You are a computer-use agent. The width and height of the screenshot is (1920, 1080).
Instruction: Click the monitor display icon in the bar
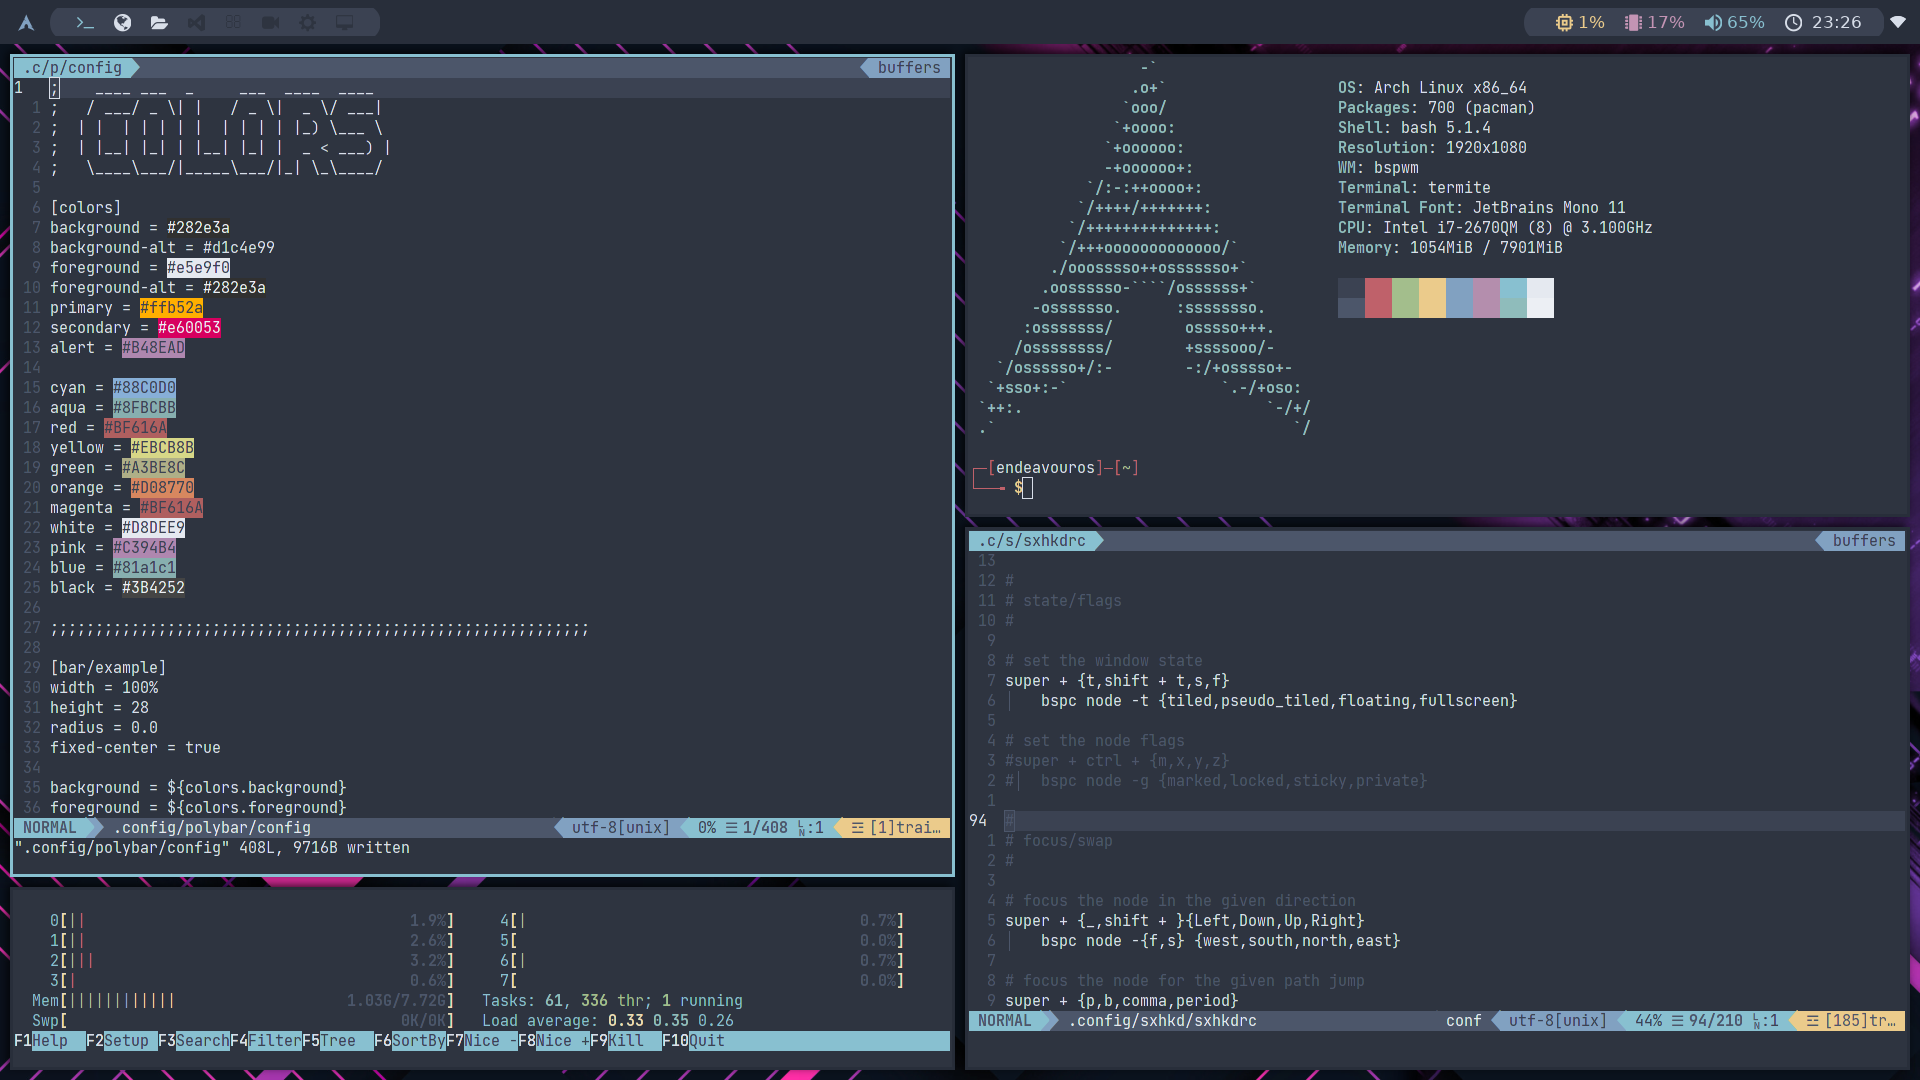pos(345,22)
